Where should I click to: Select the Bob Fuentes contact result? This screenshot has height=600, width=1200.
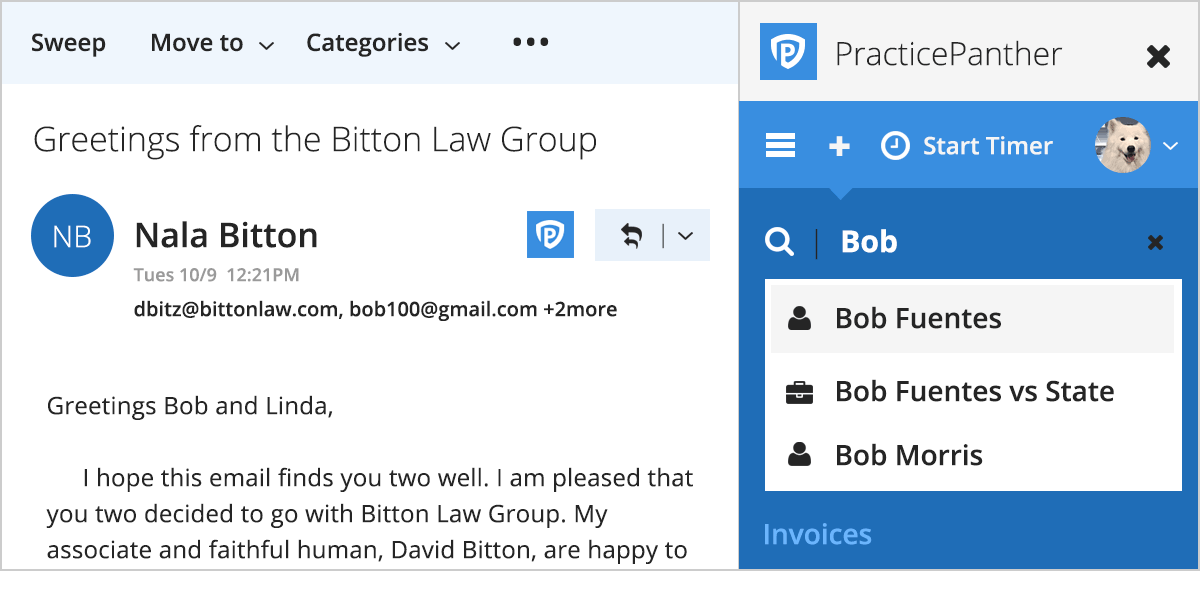(972, 319)
